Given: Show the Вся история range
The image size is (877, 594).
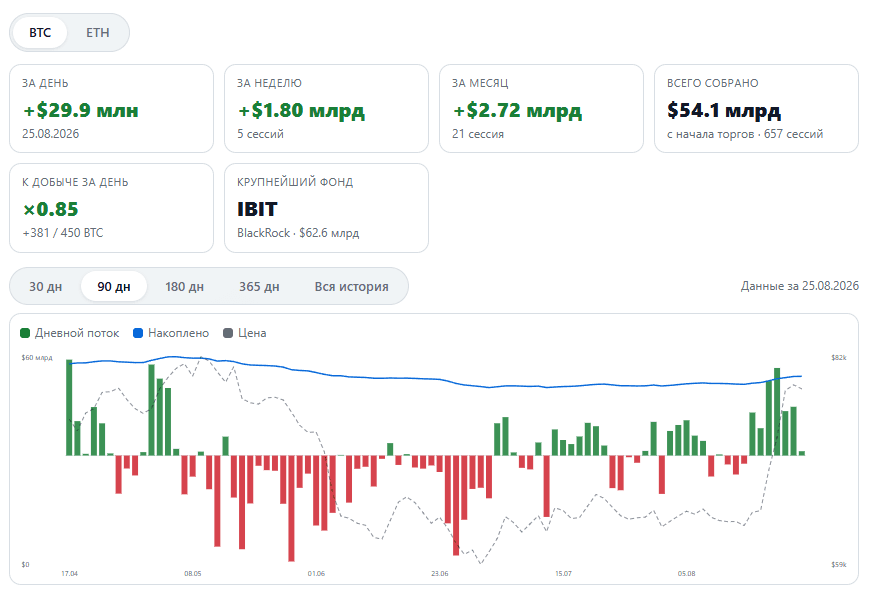Looking at the screenshot, I should click(351, 286).
